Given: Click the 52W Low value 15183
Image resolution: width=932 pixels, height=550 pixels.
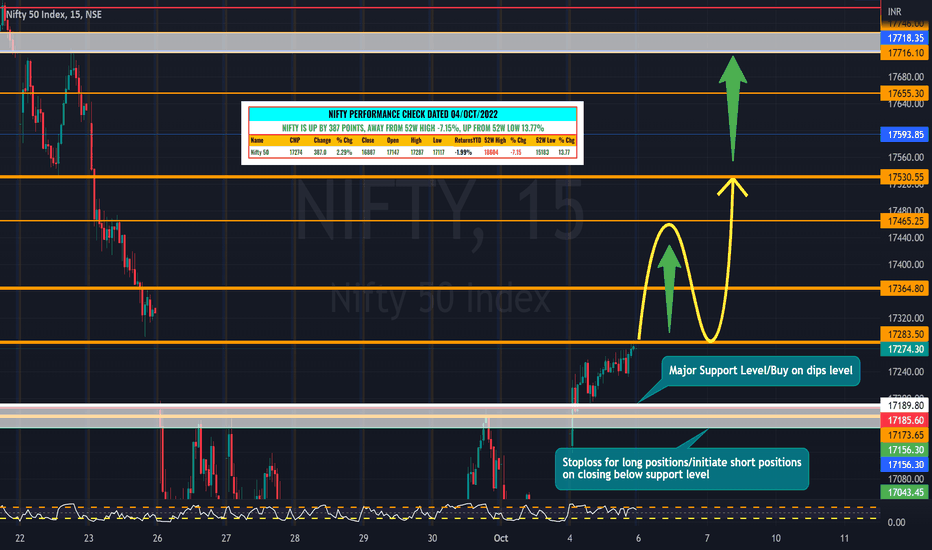Looking at the screenshot, I should tap(541, 153).
